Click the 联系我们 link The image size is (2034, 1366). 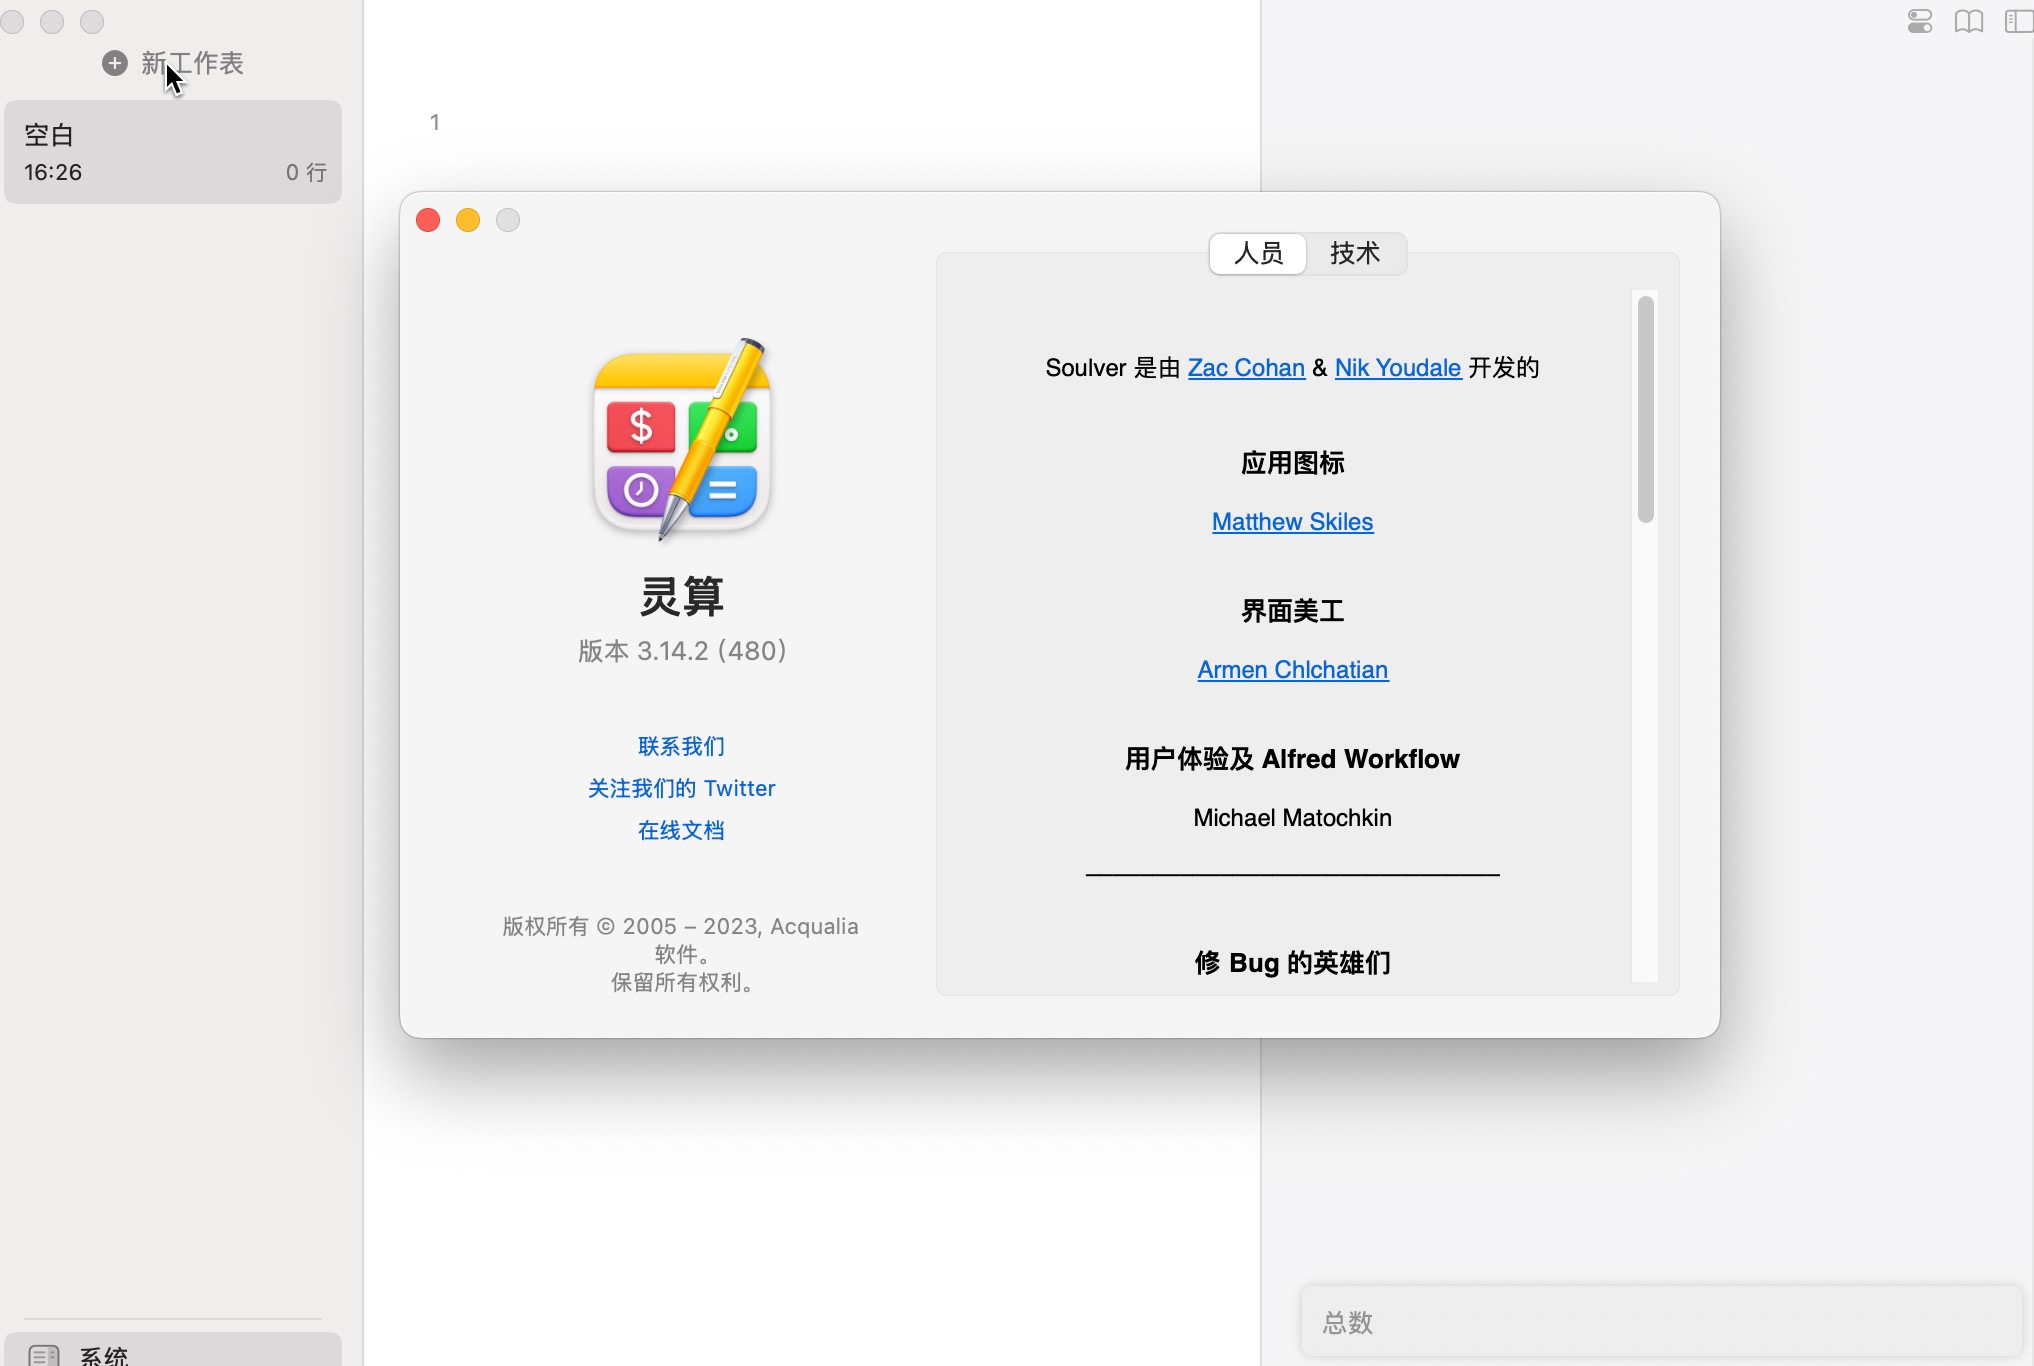[681, 746]
